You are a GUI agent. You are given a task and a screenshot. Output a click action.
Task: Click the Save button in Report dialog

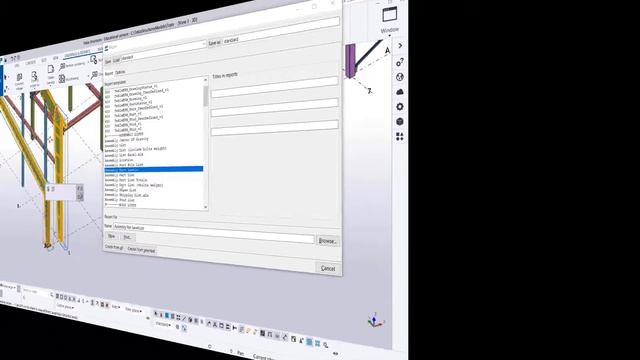(x=108, y=61)
